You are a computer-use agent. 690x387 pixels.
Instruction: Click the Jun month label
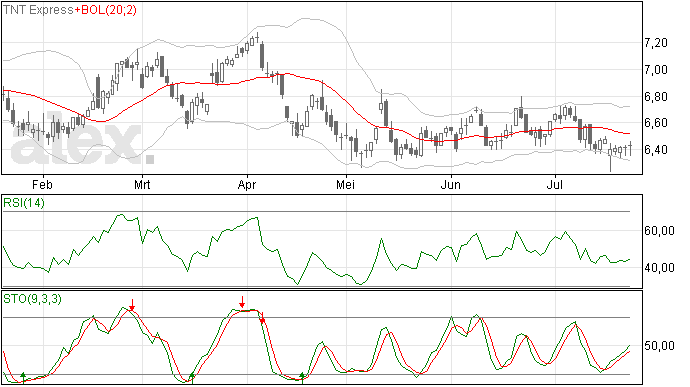click(x=451, y=185)
